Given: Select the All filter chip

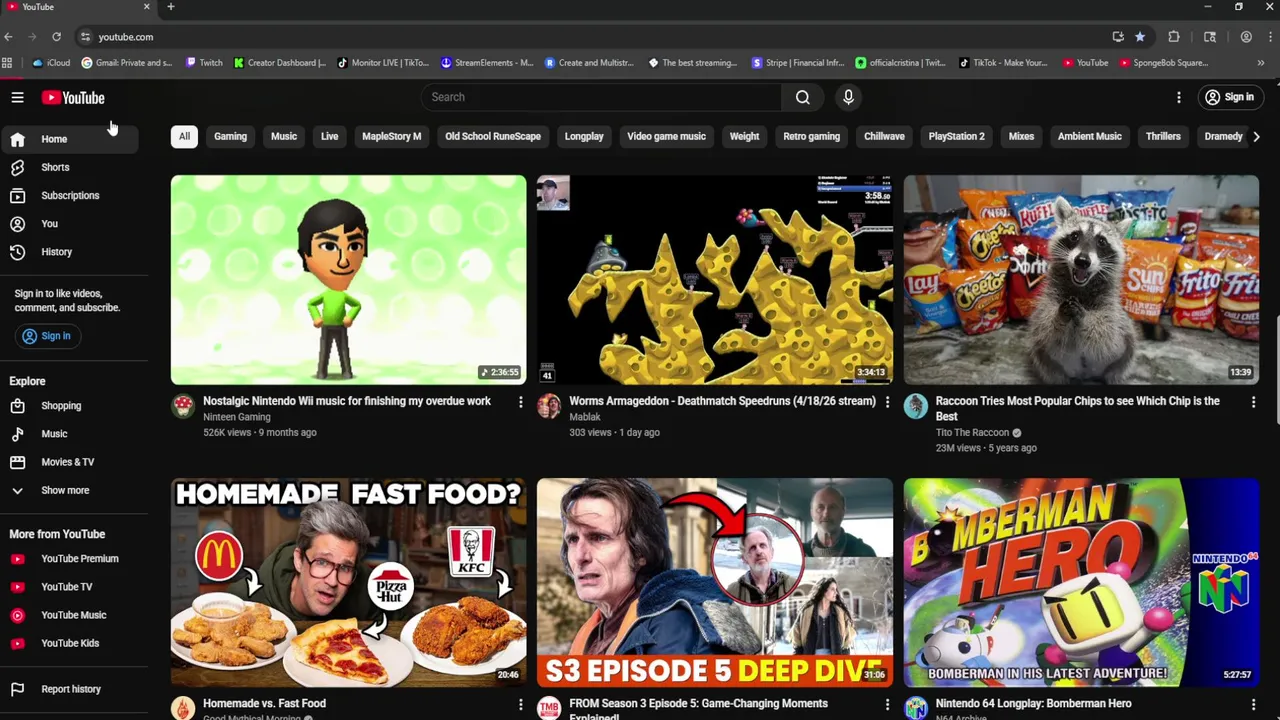Looking at the screenshot, I should [184, 136].
